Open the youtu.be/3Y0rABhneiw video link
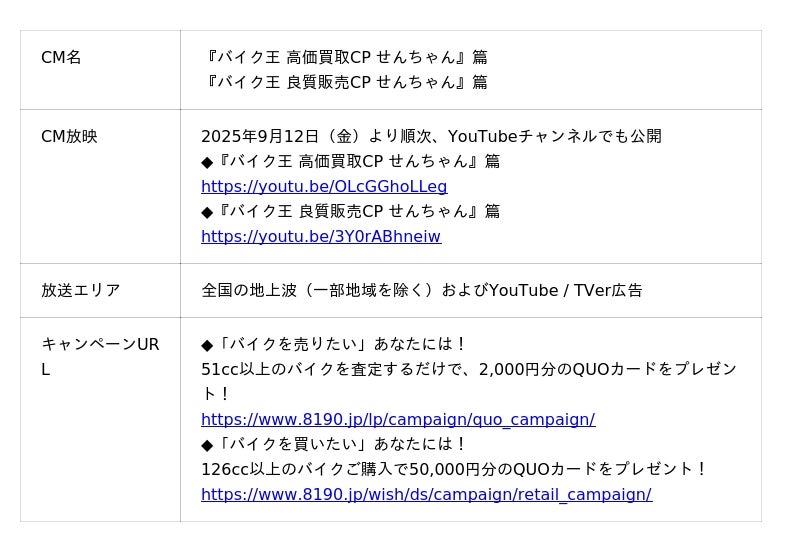 pos(321,237)
